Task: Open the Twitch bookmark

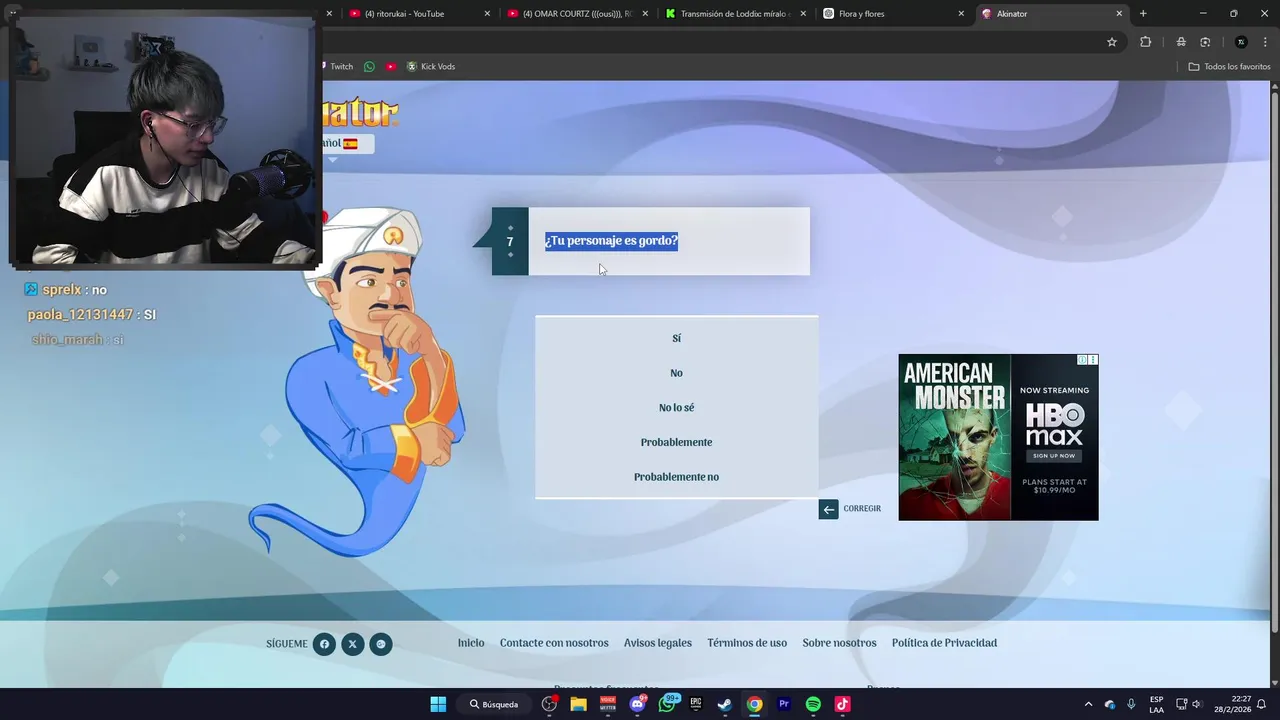Action: (337, 67)
